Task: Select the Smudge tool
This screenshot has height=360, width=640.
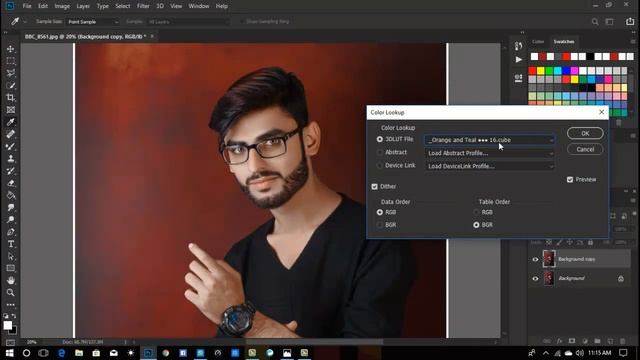Action: tap(11, 207)
